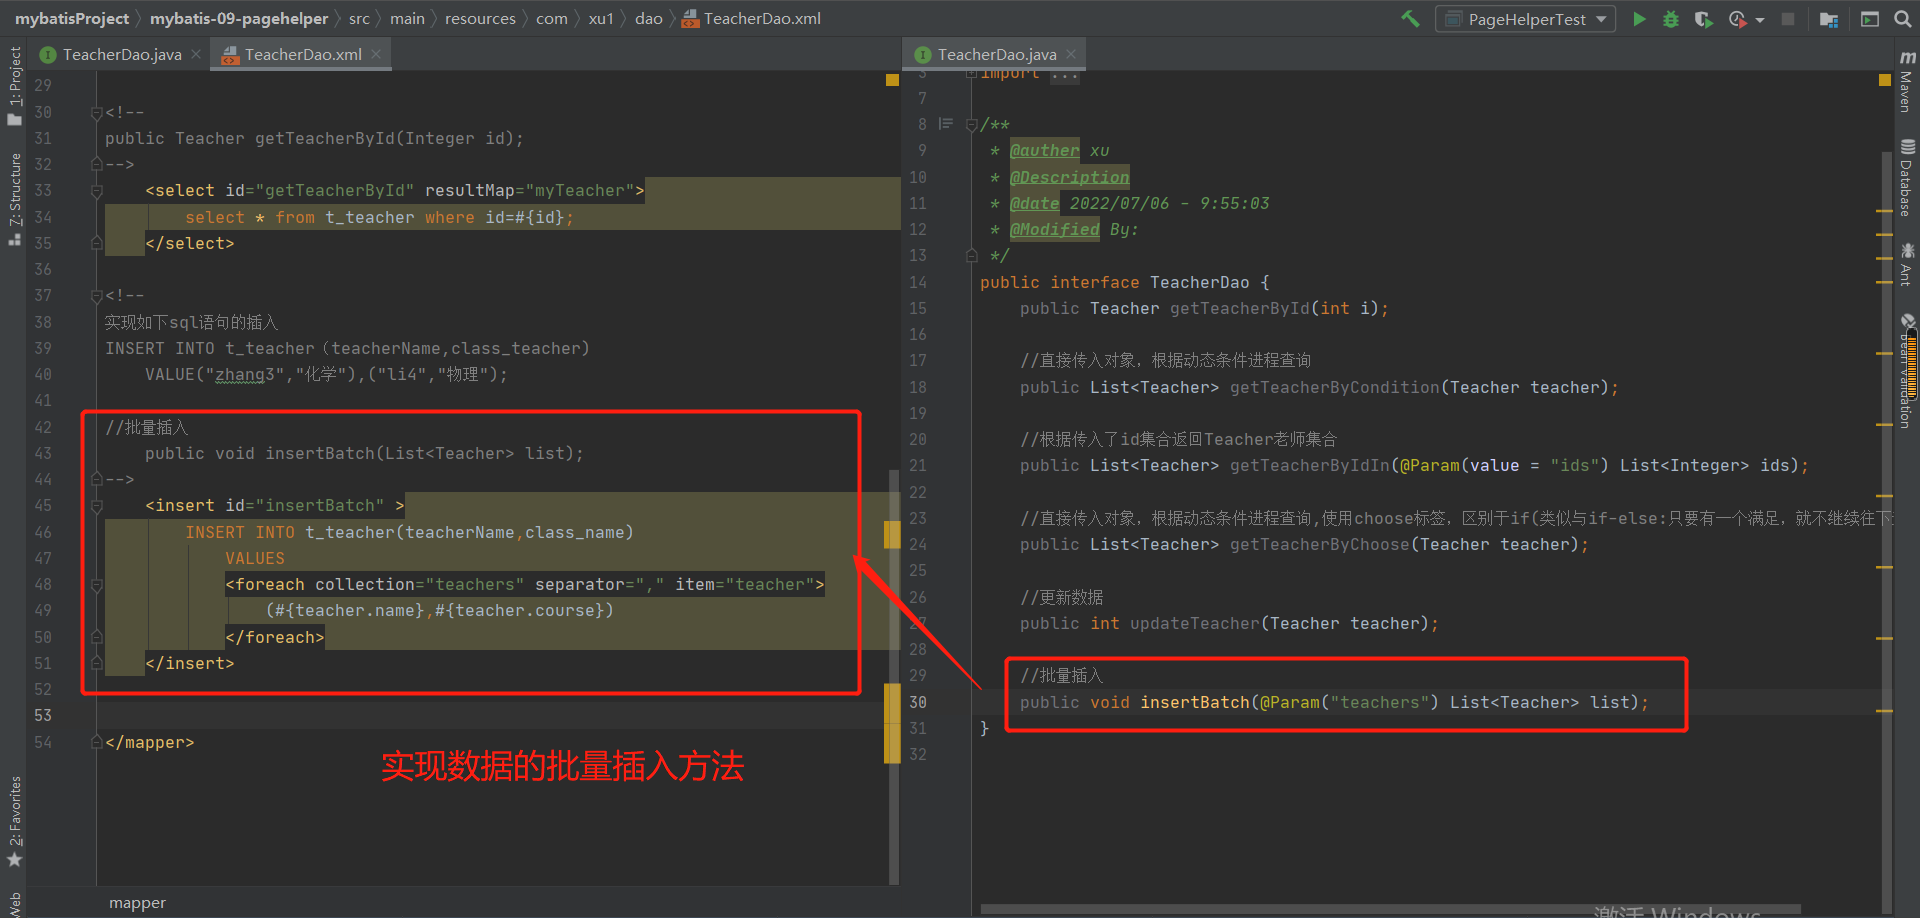
Task: Click resultMap="myTeacher" in the select tag
Action: pos(530,190)
